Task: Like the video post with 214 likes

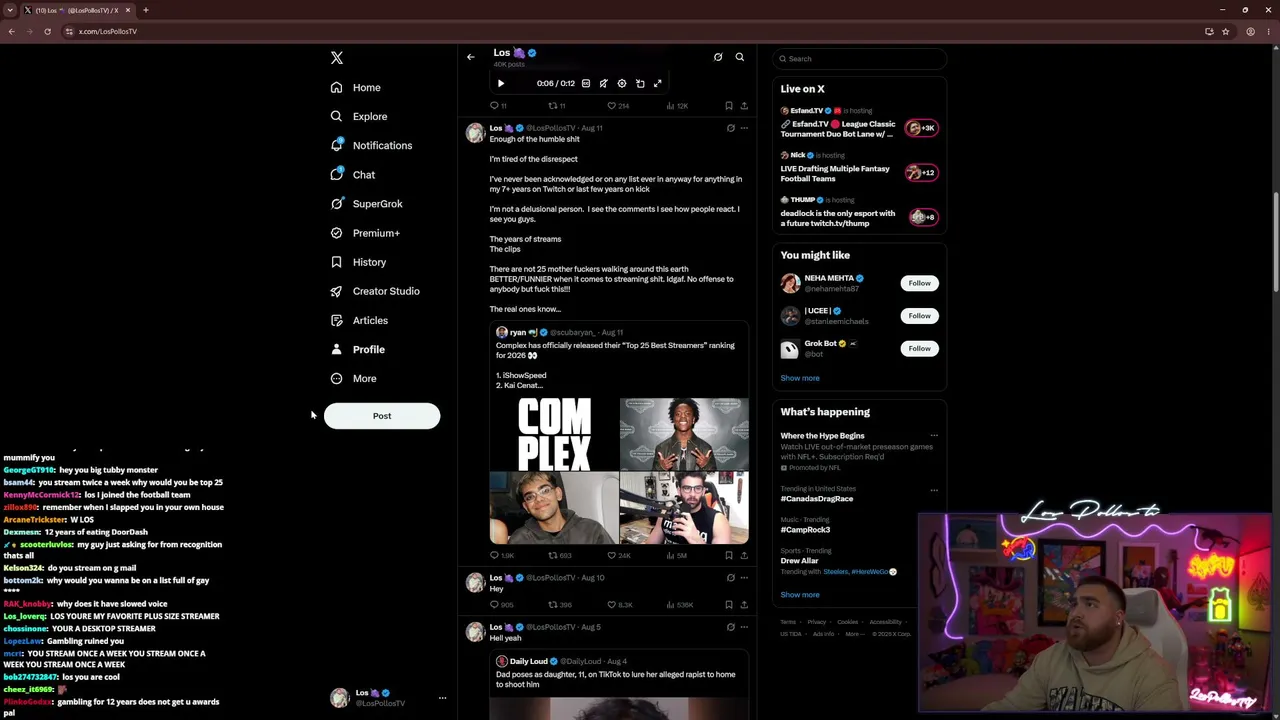Action: click(x=618, y=105)
